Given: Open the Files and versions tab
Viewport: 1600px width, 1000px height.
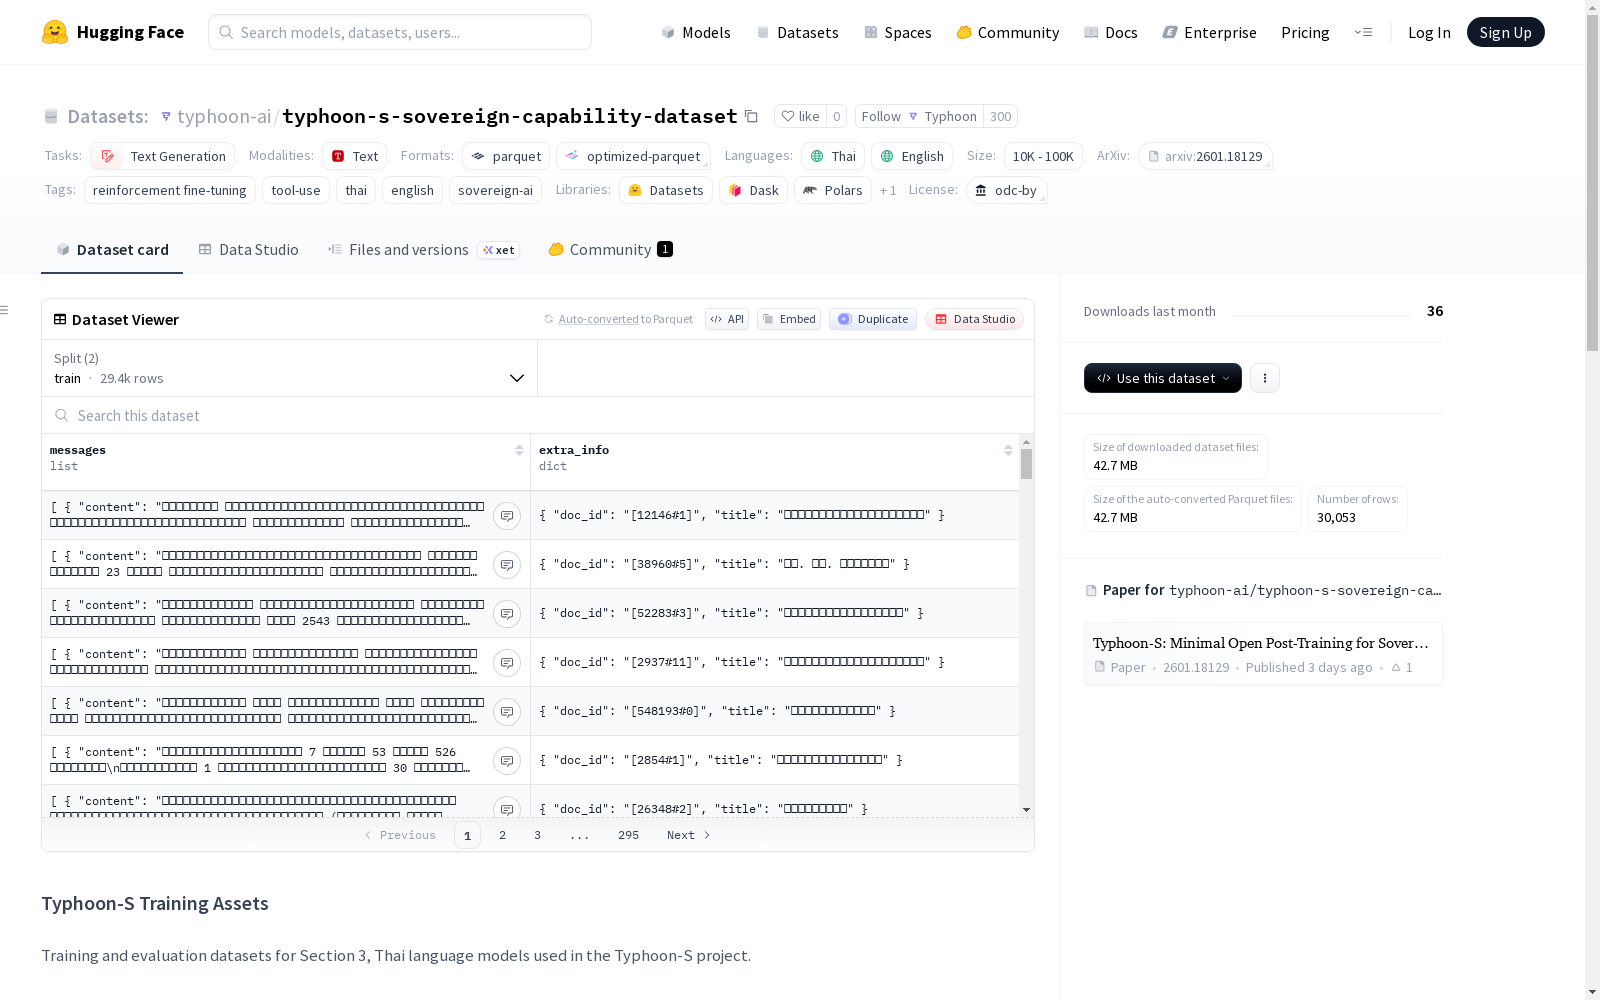Looking at the screenshot, I should 423,250.
